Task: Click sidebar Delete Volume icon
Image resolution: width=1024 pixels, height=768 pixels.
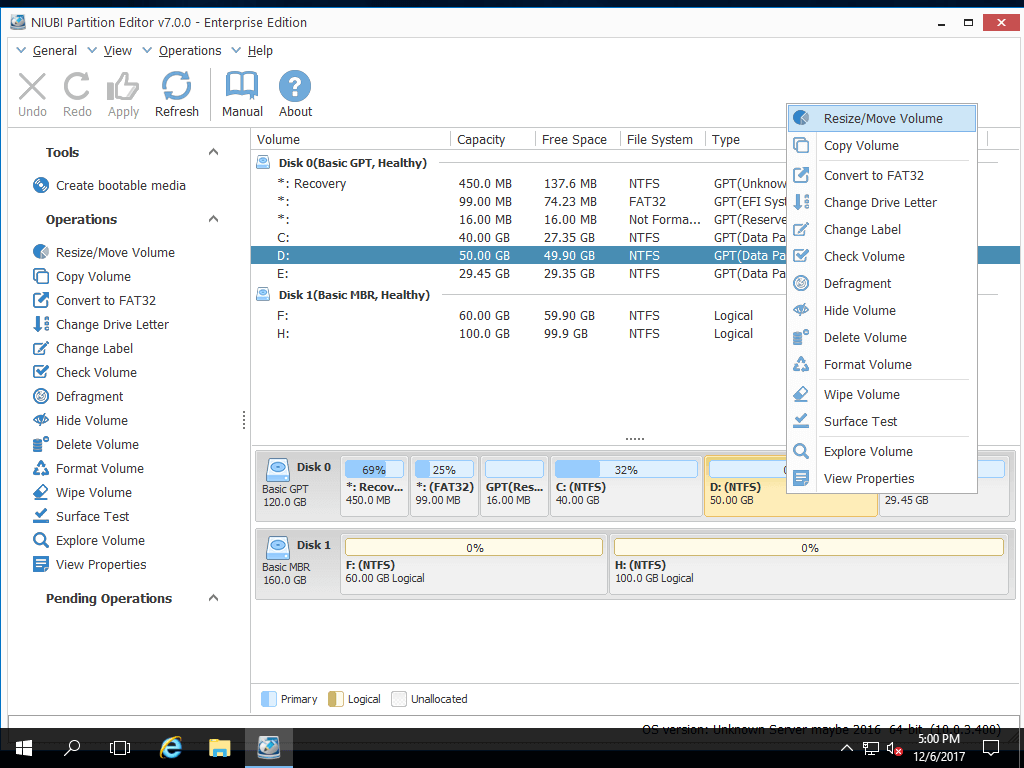Action: pos(40,445)
